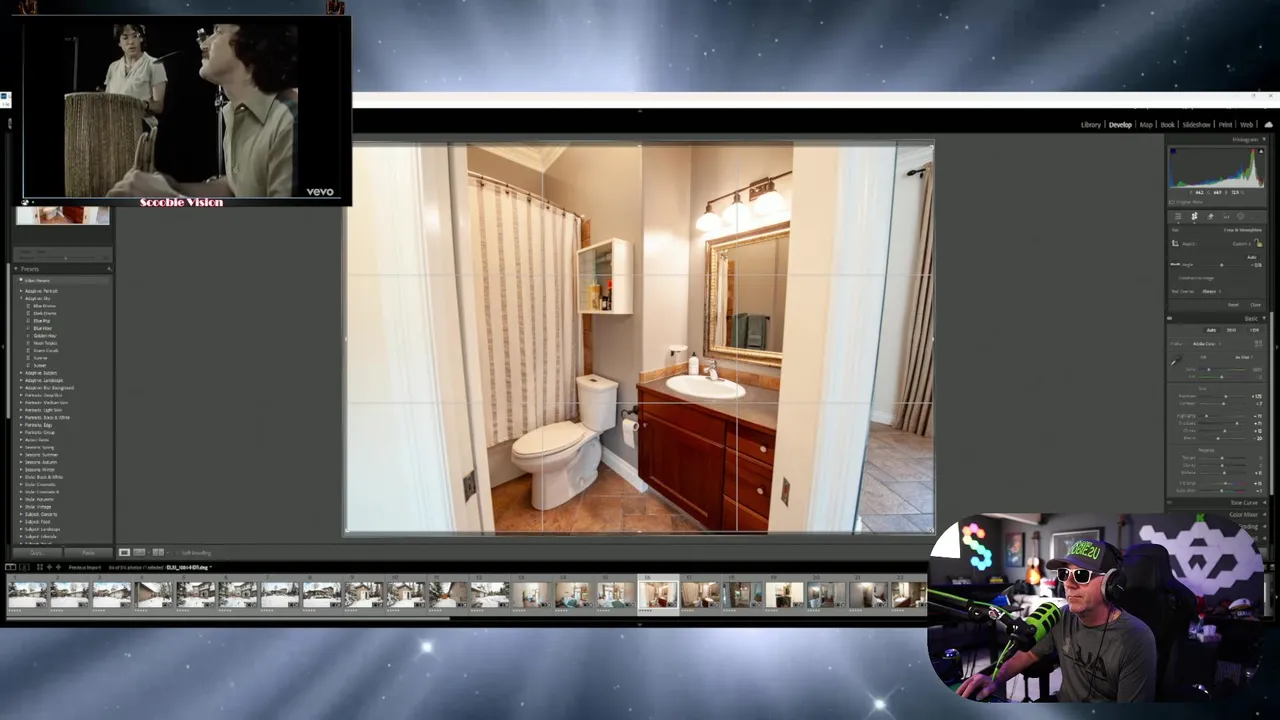The image size is (1280, 720).
Task: Open the Tool Overlay Always dropdown
Action: click(x=1211, y=291)
